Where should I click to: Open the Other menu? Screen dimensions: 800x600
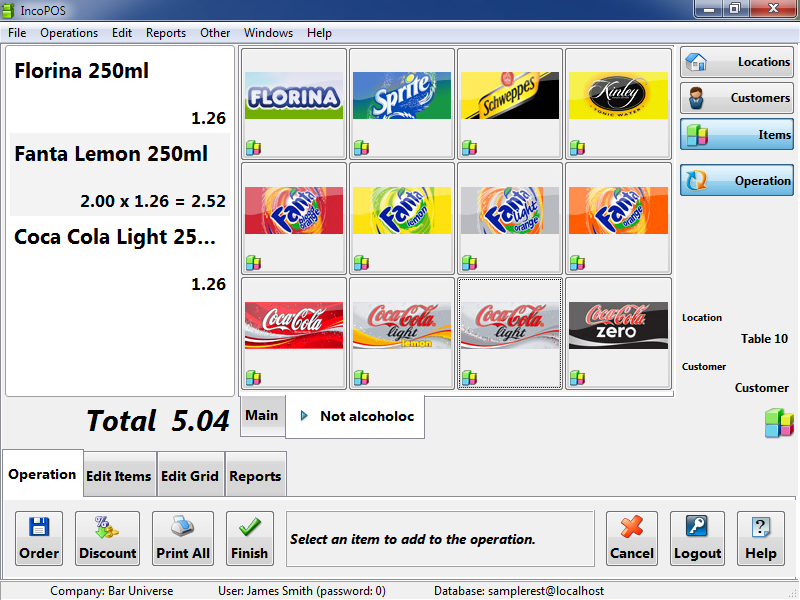[x=215, y=33]
